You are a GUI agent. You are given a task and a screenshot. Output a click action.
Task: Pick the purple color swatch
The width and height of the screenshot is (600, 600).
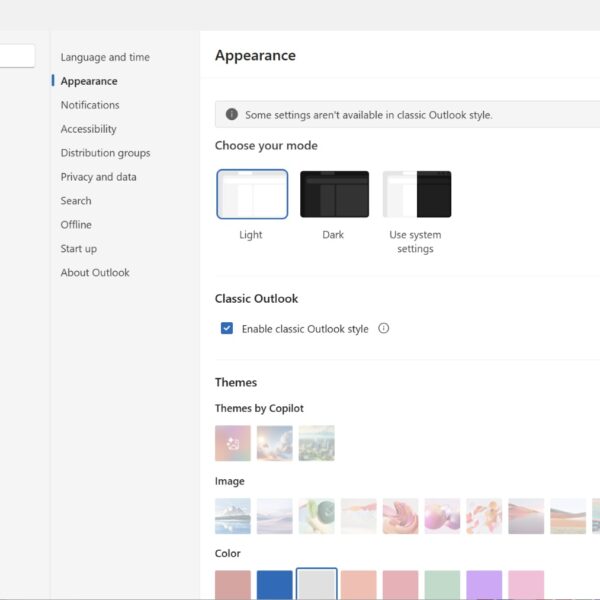[484, 585]
